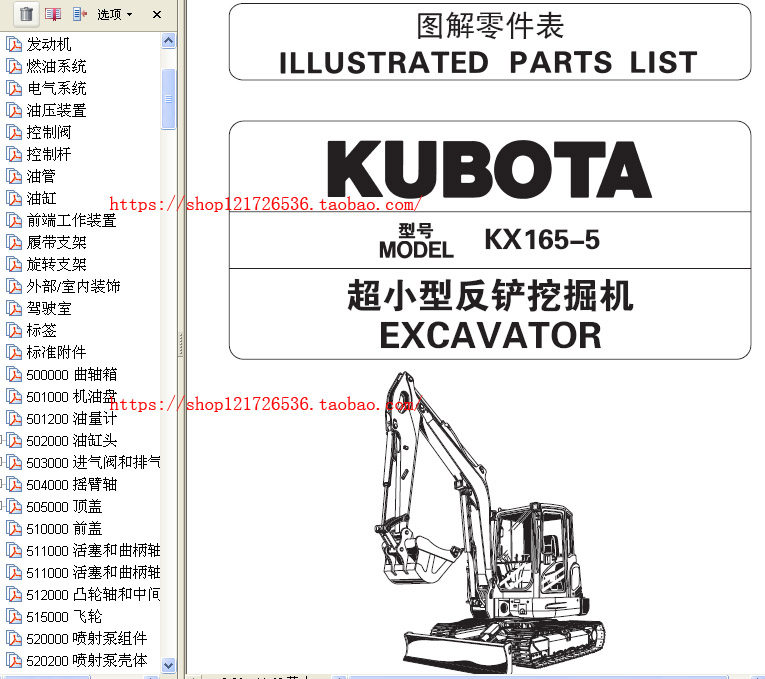Open bookmark 502000 油缸头
This screenshot has height=679, width=765.
72,440
